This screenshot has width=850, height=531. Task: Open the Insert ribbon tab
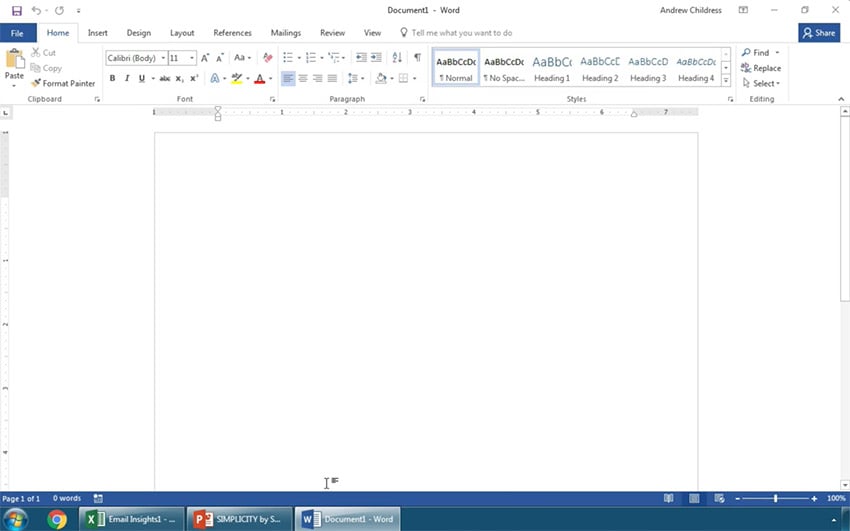[97, 33]
